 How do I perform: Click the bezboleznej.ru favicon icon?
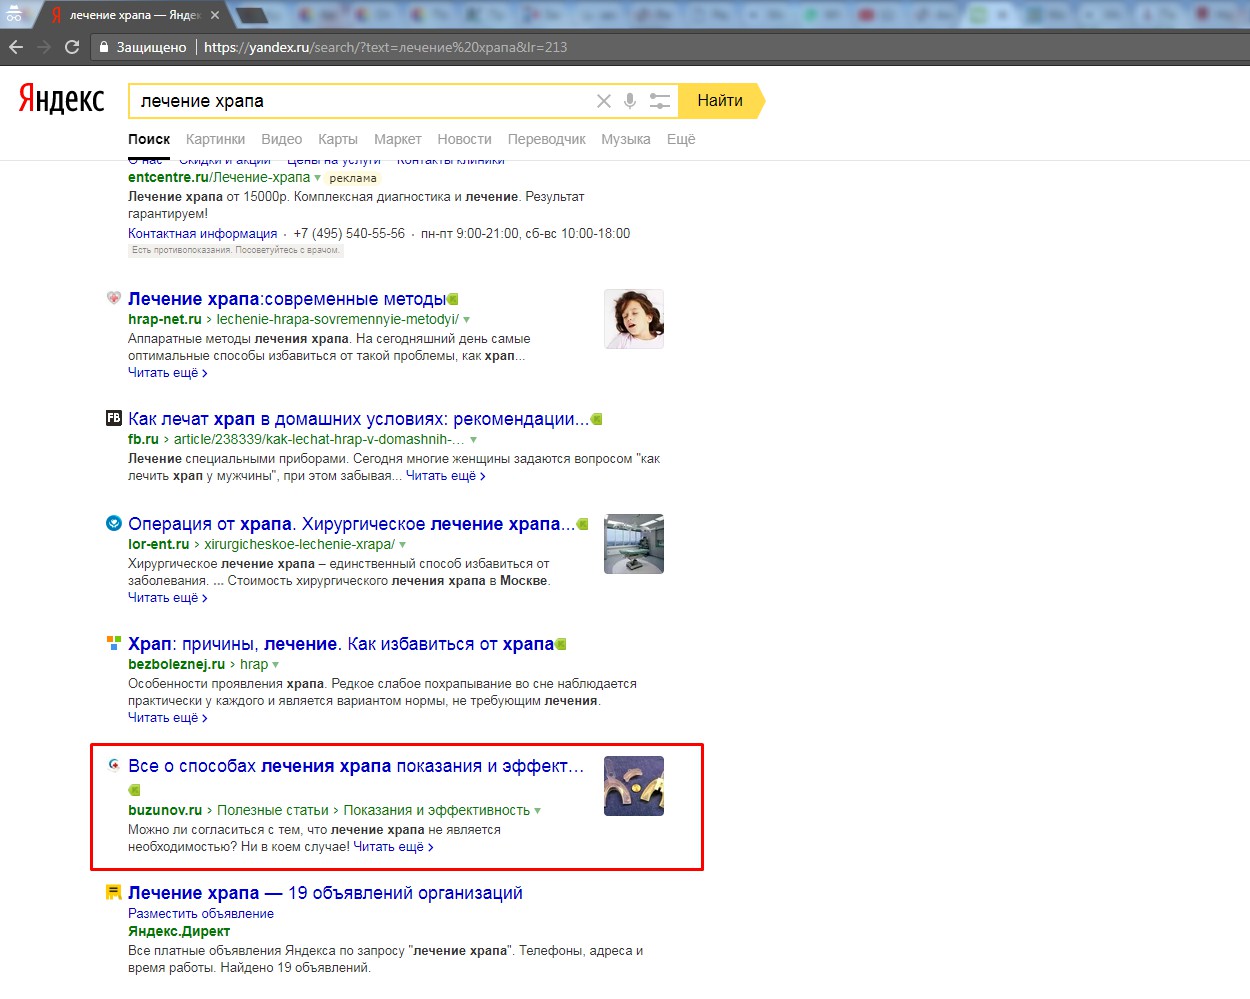[114, 643]
